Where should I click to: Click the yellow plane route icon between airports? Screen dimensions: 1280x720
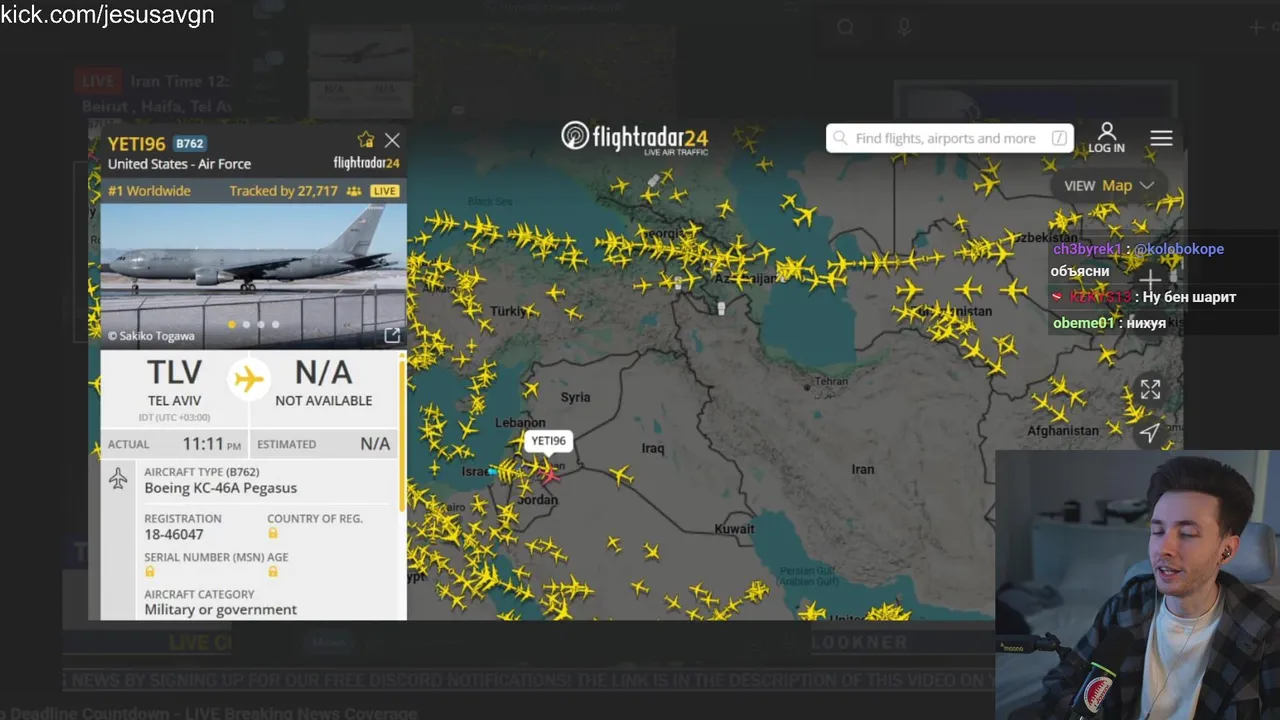click(248, 380)
